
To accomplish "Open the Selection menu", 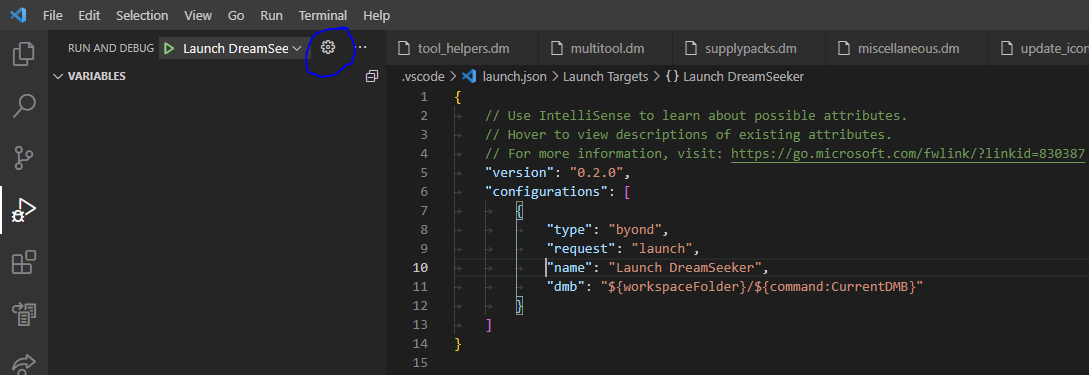I will (142, 15).
